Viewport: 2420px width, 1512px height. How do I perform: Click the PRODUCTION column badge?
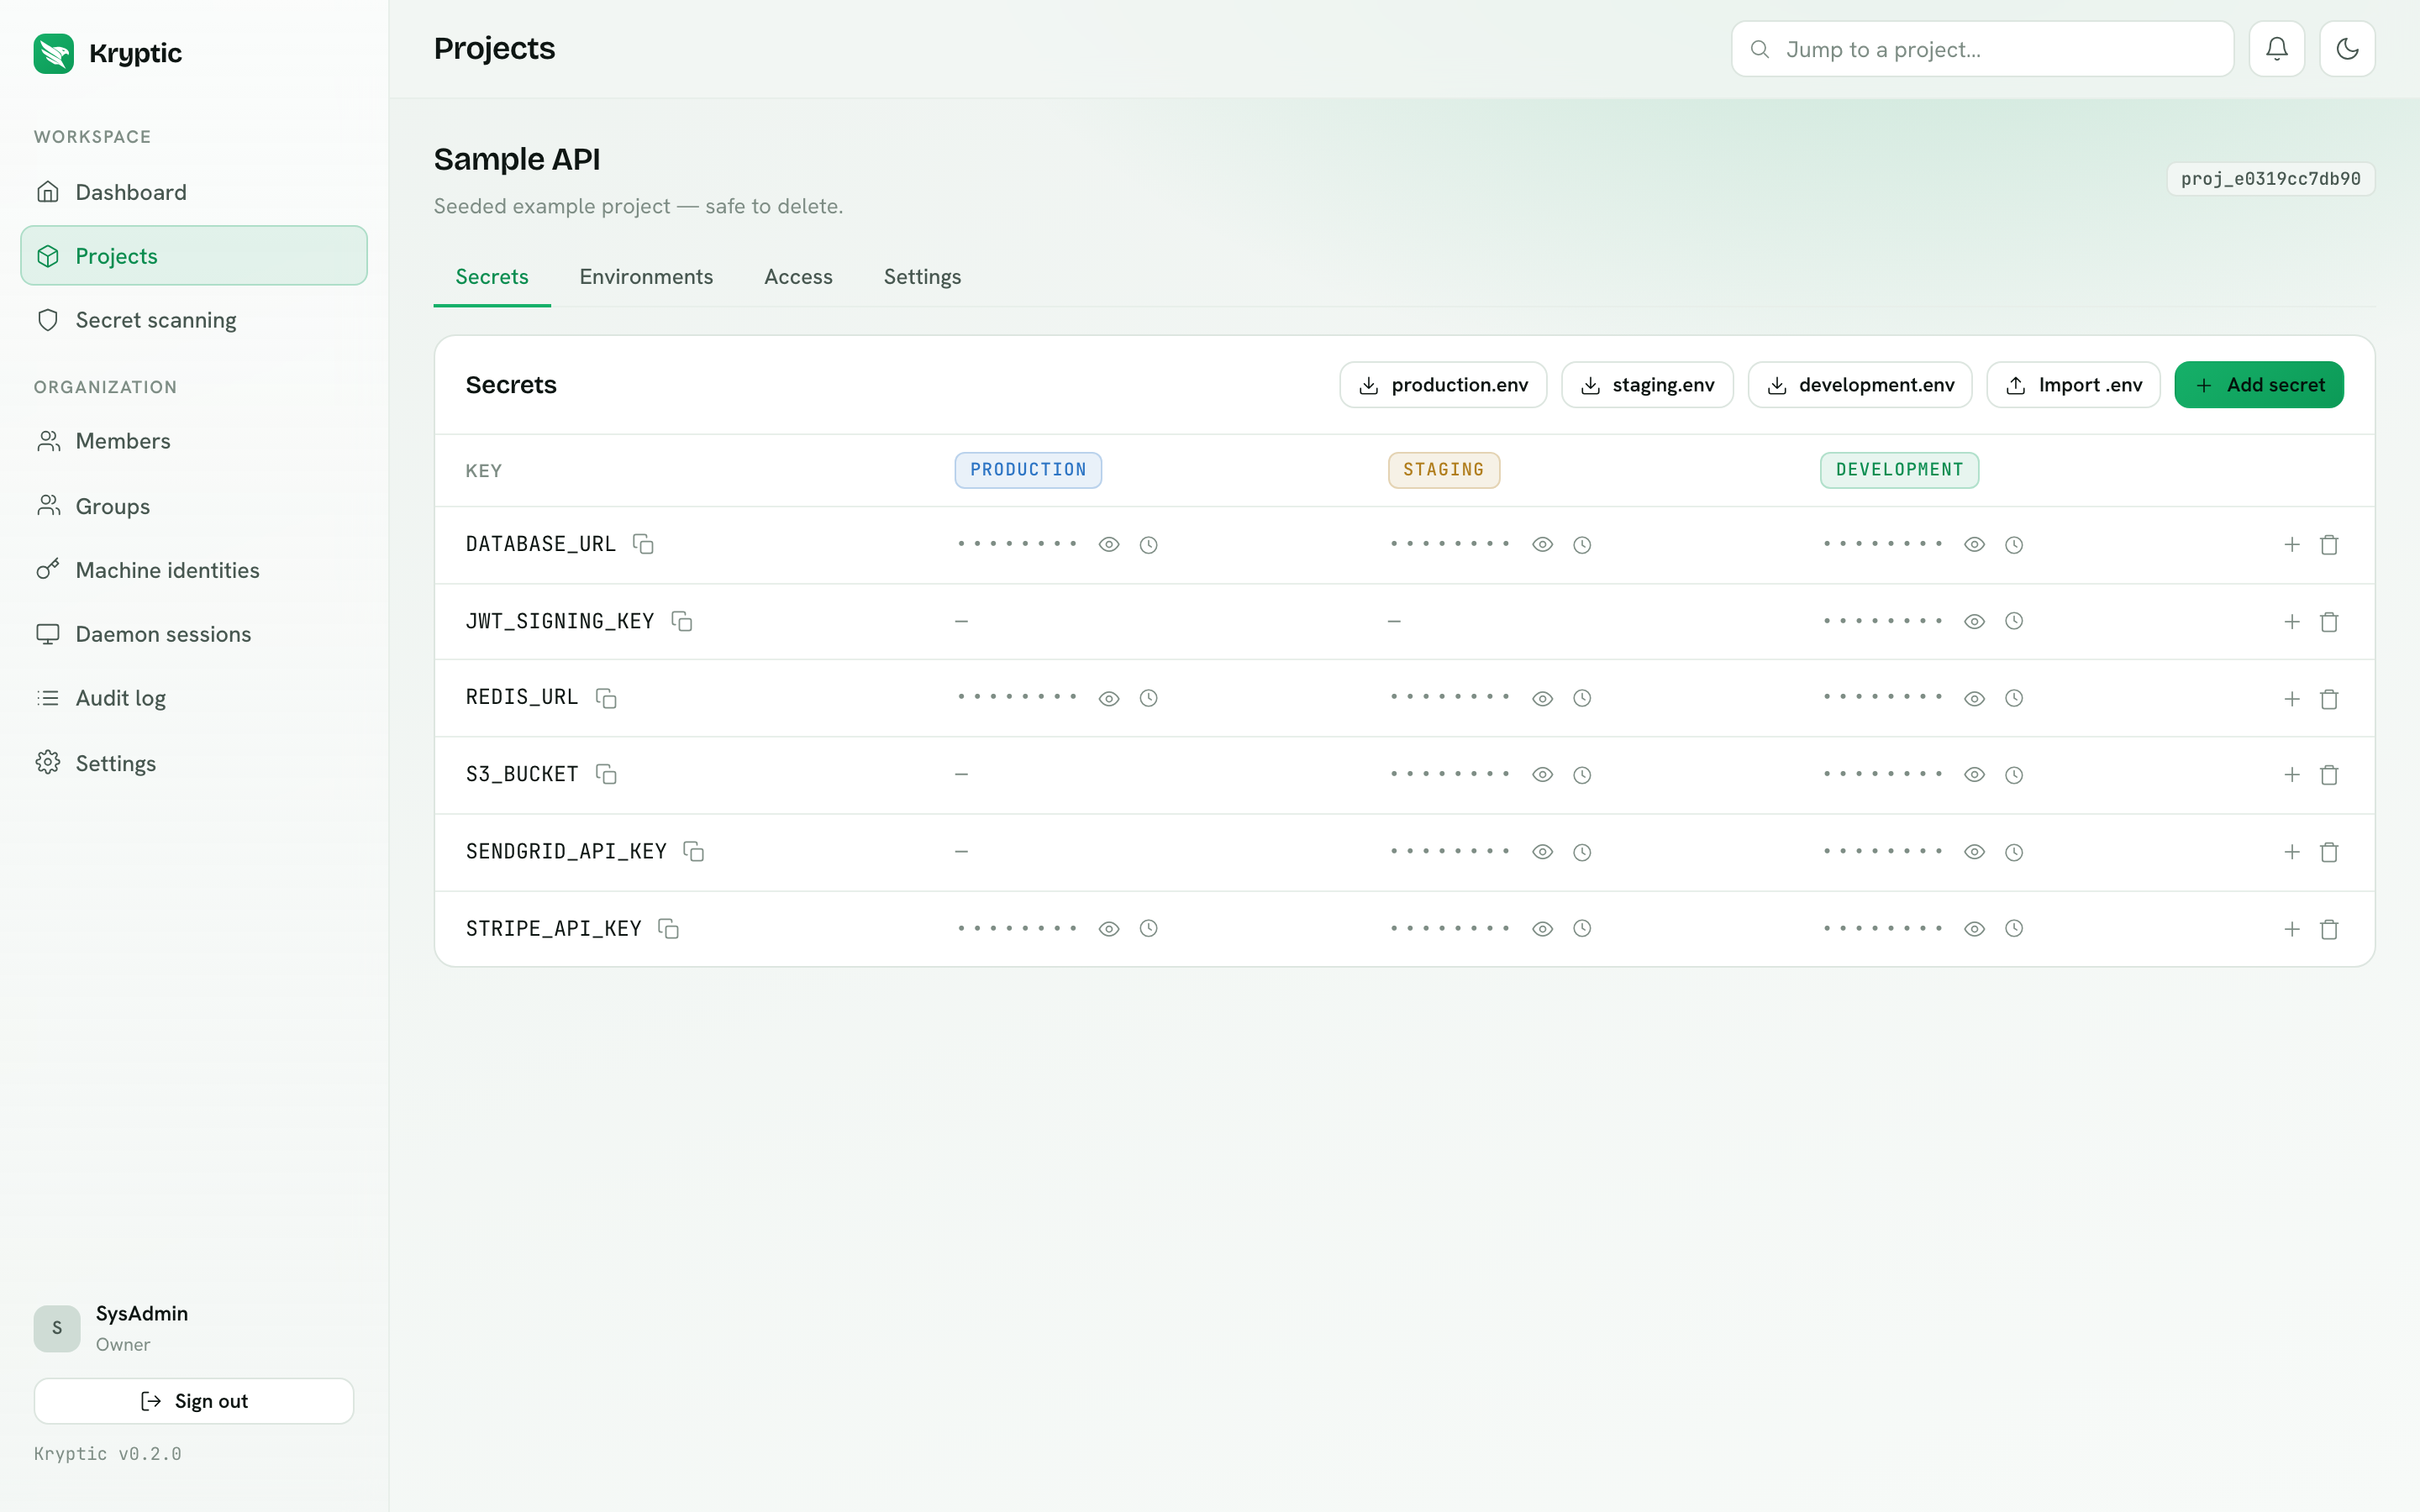point(1028,470)
